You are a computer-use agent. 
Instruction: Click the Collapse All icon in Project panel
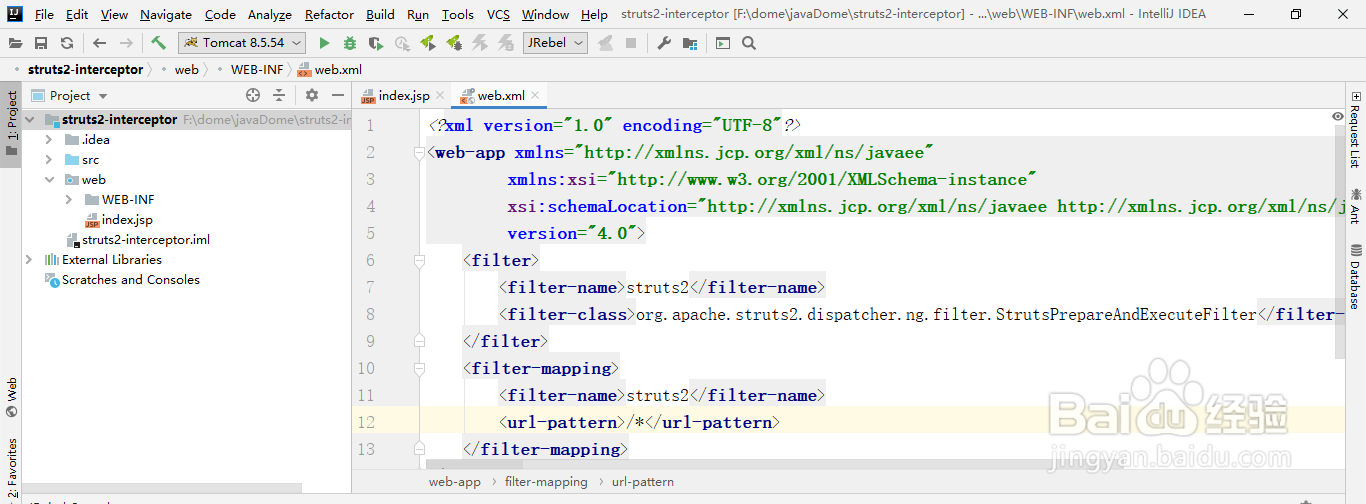(279, 95)
